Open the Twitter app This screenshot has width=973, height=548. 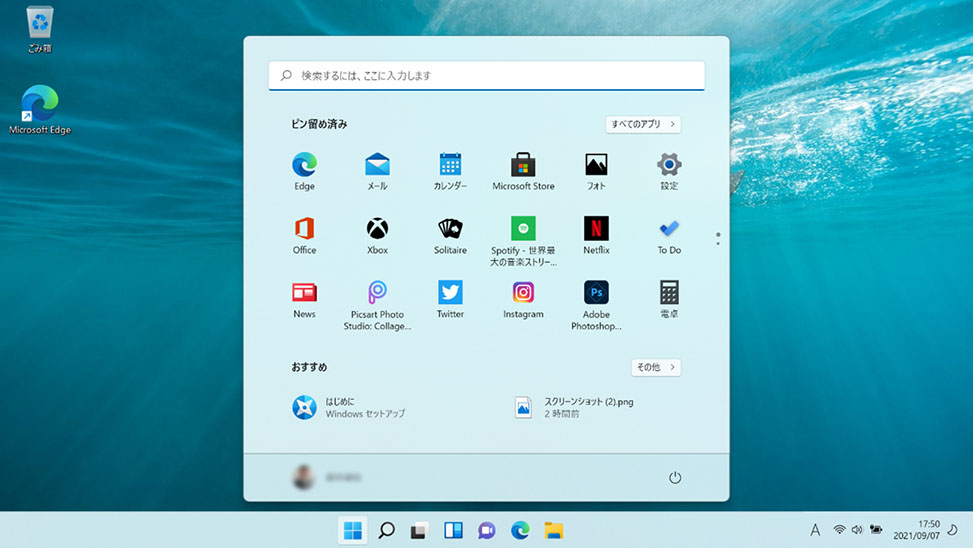click(450, 300)
